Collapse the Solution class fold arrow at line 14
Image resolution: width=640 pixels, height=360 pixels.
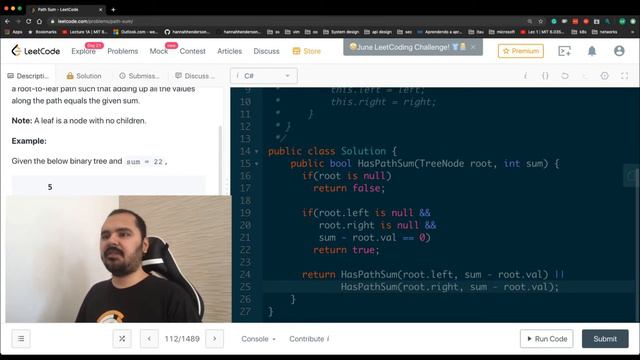coord(257,151)
